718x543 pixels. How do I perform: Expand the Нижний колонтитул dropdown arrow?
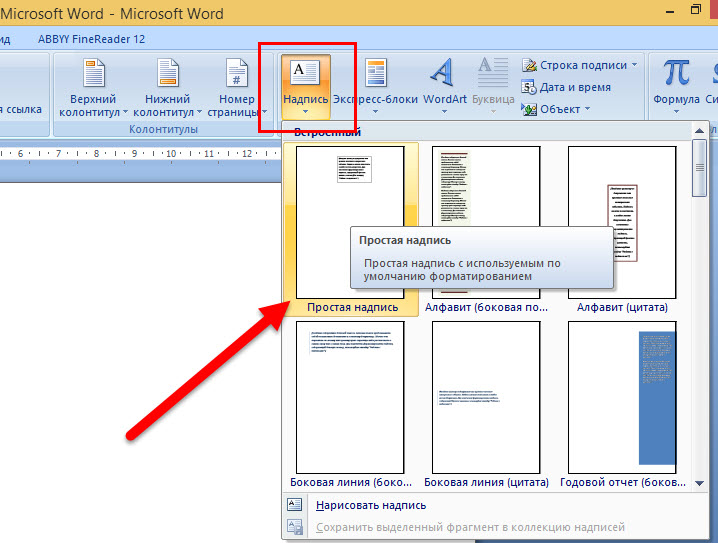tap(199, 112)
